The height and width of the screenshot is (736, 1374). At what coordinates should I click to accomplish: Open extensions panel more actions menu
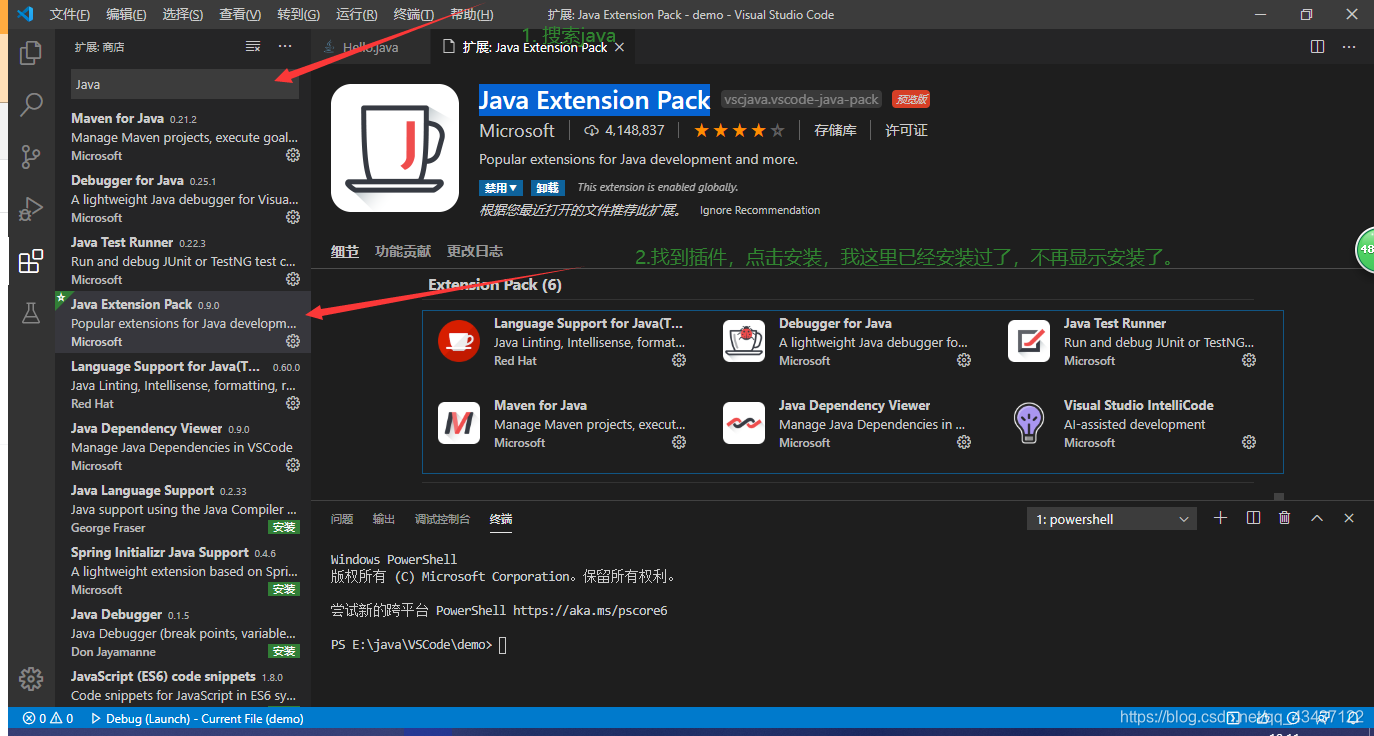pos(285,47)
